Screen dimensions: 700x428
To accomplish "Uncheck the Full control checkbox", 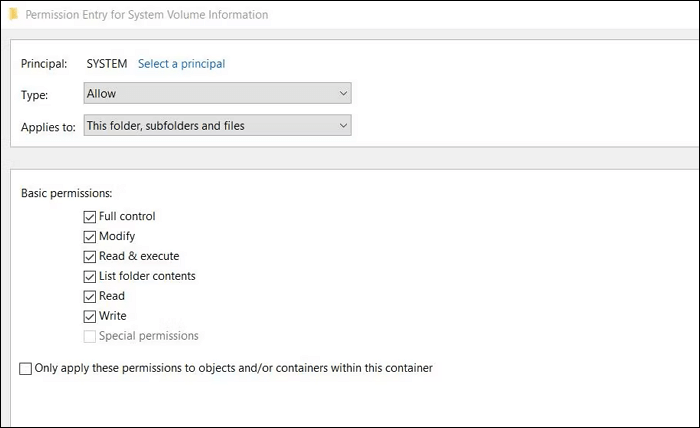I will pyautogui.click(x=90, y=216).
